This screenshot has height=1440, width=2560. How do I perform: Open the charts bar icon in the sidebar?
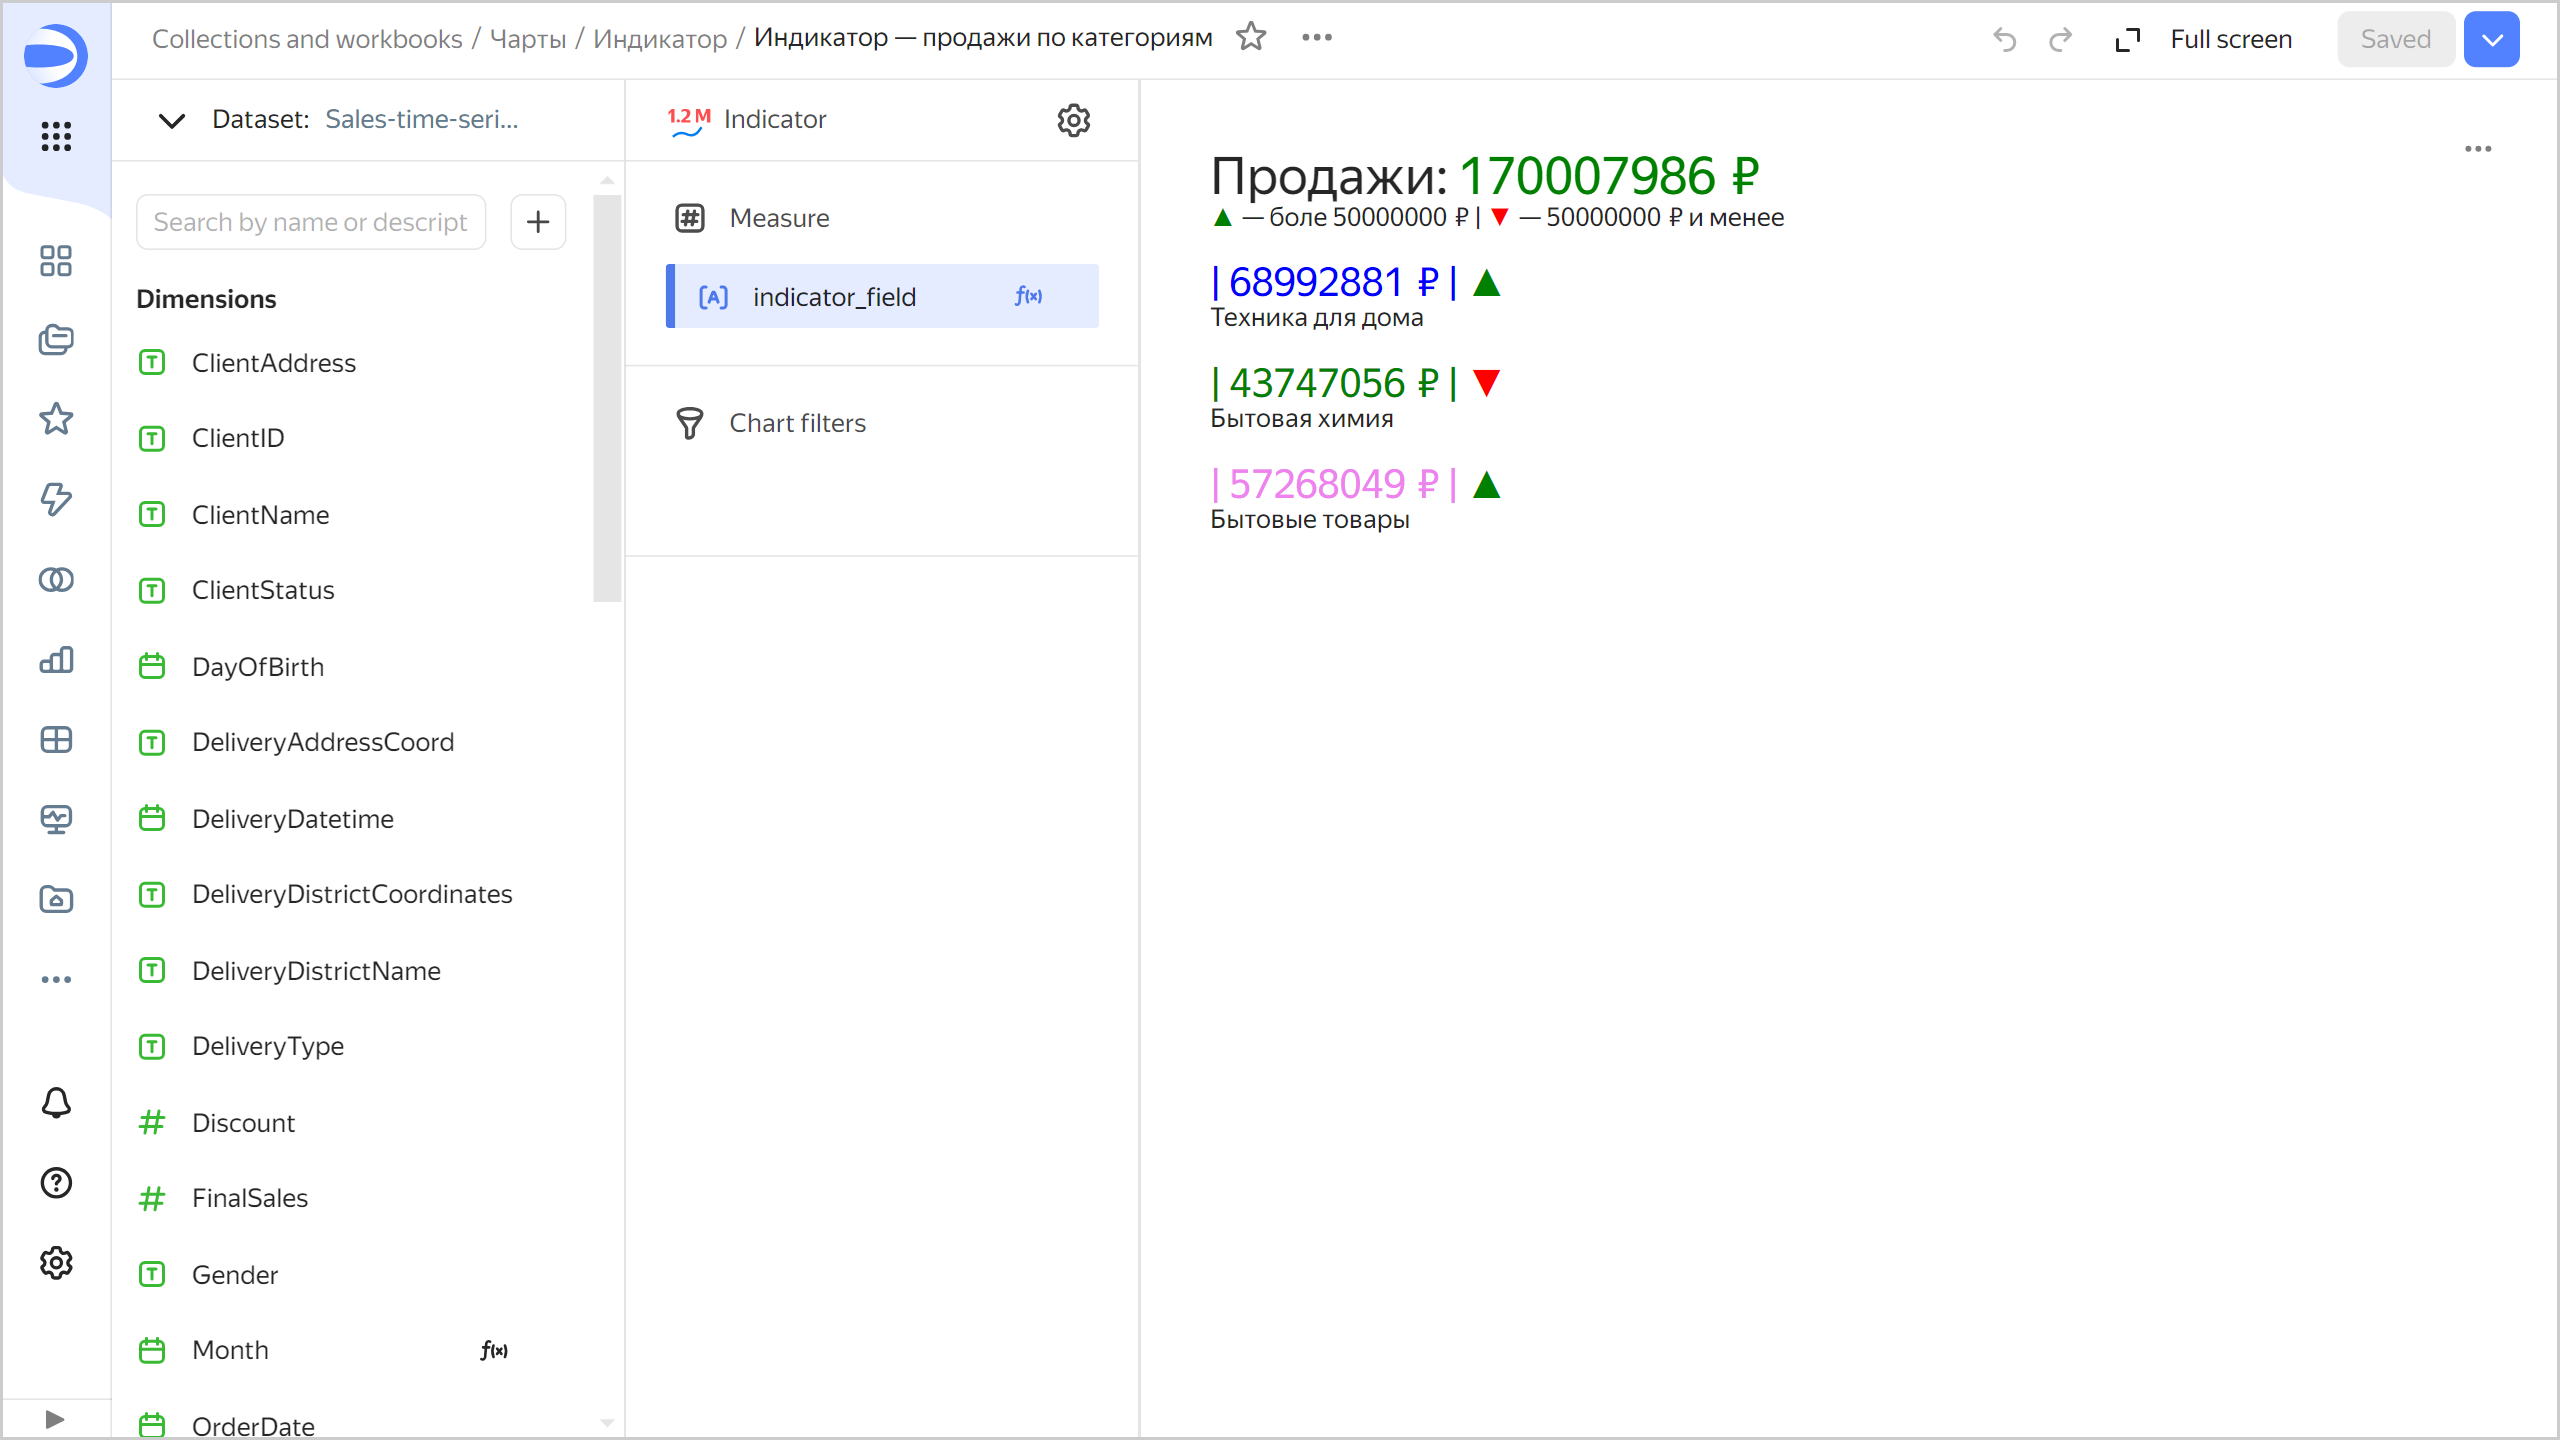(56, 660)
